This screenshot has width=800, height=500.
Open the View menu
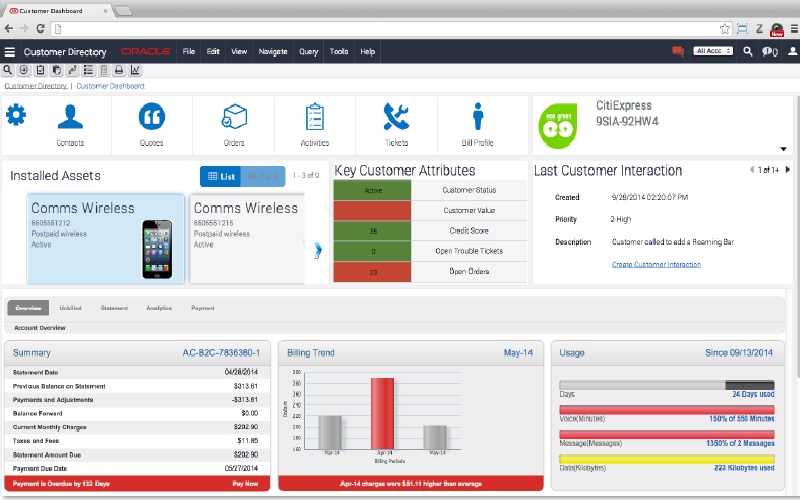click(239, 52)
